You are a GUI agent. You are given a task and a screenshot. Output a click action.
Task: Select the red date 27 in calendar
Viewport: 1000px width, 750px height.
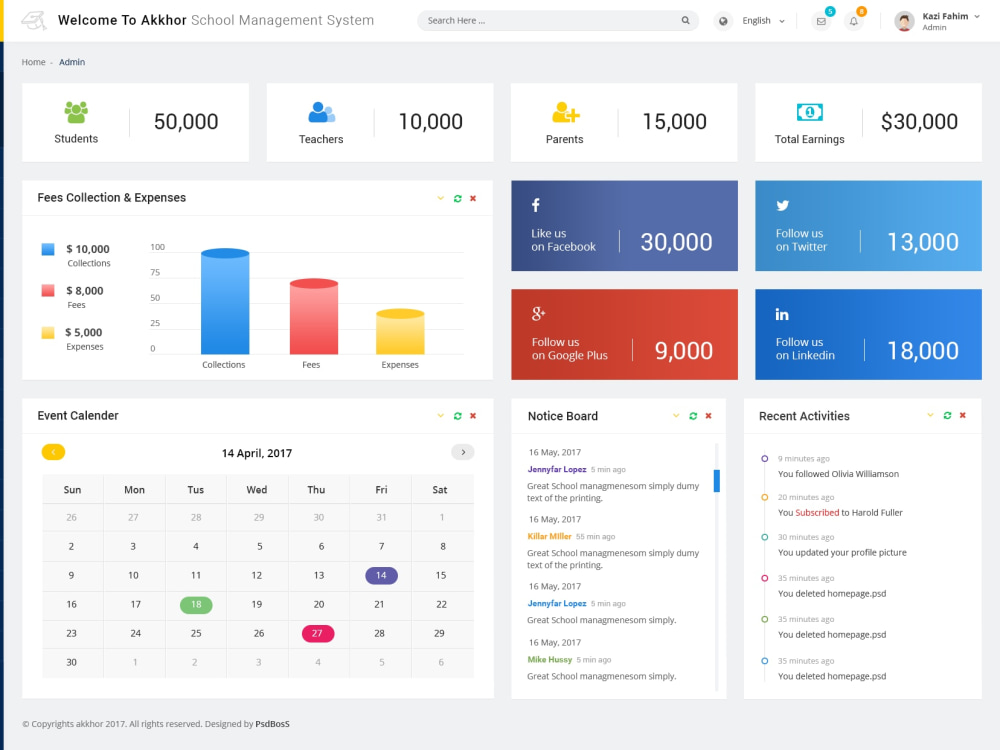coord(318,633)
